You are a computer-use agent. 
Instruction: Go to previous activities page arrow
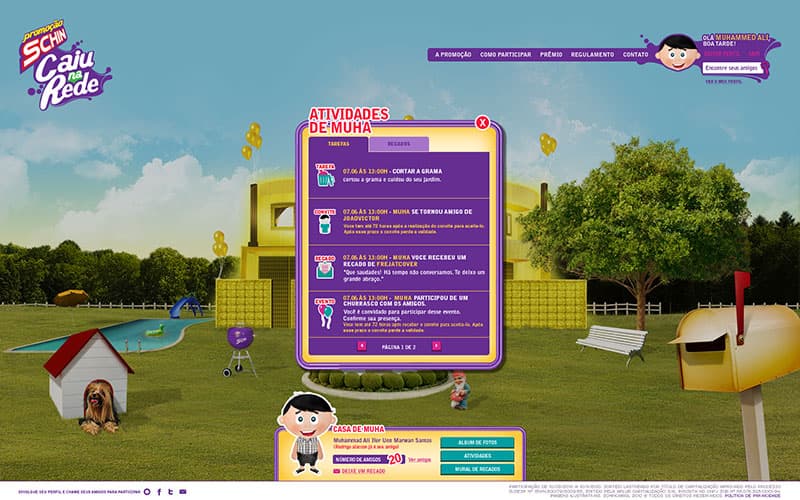(362, 346)
